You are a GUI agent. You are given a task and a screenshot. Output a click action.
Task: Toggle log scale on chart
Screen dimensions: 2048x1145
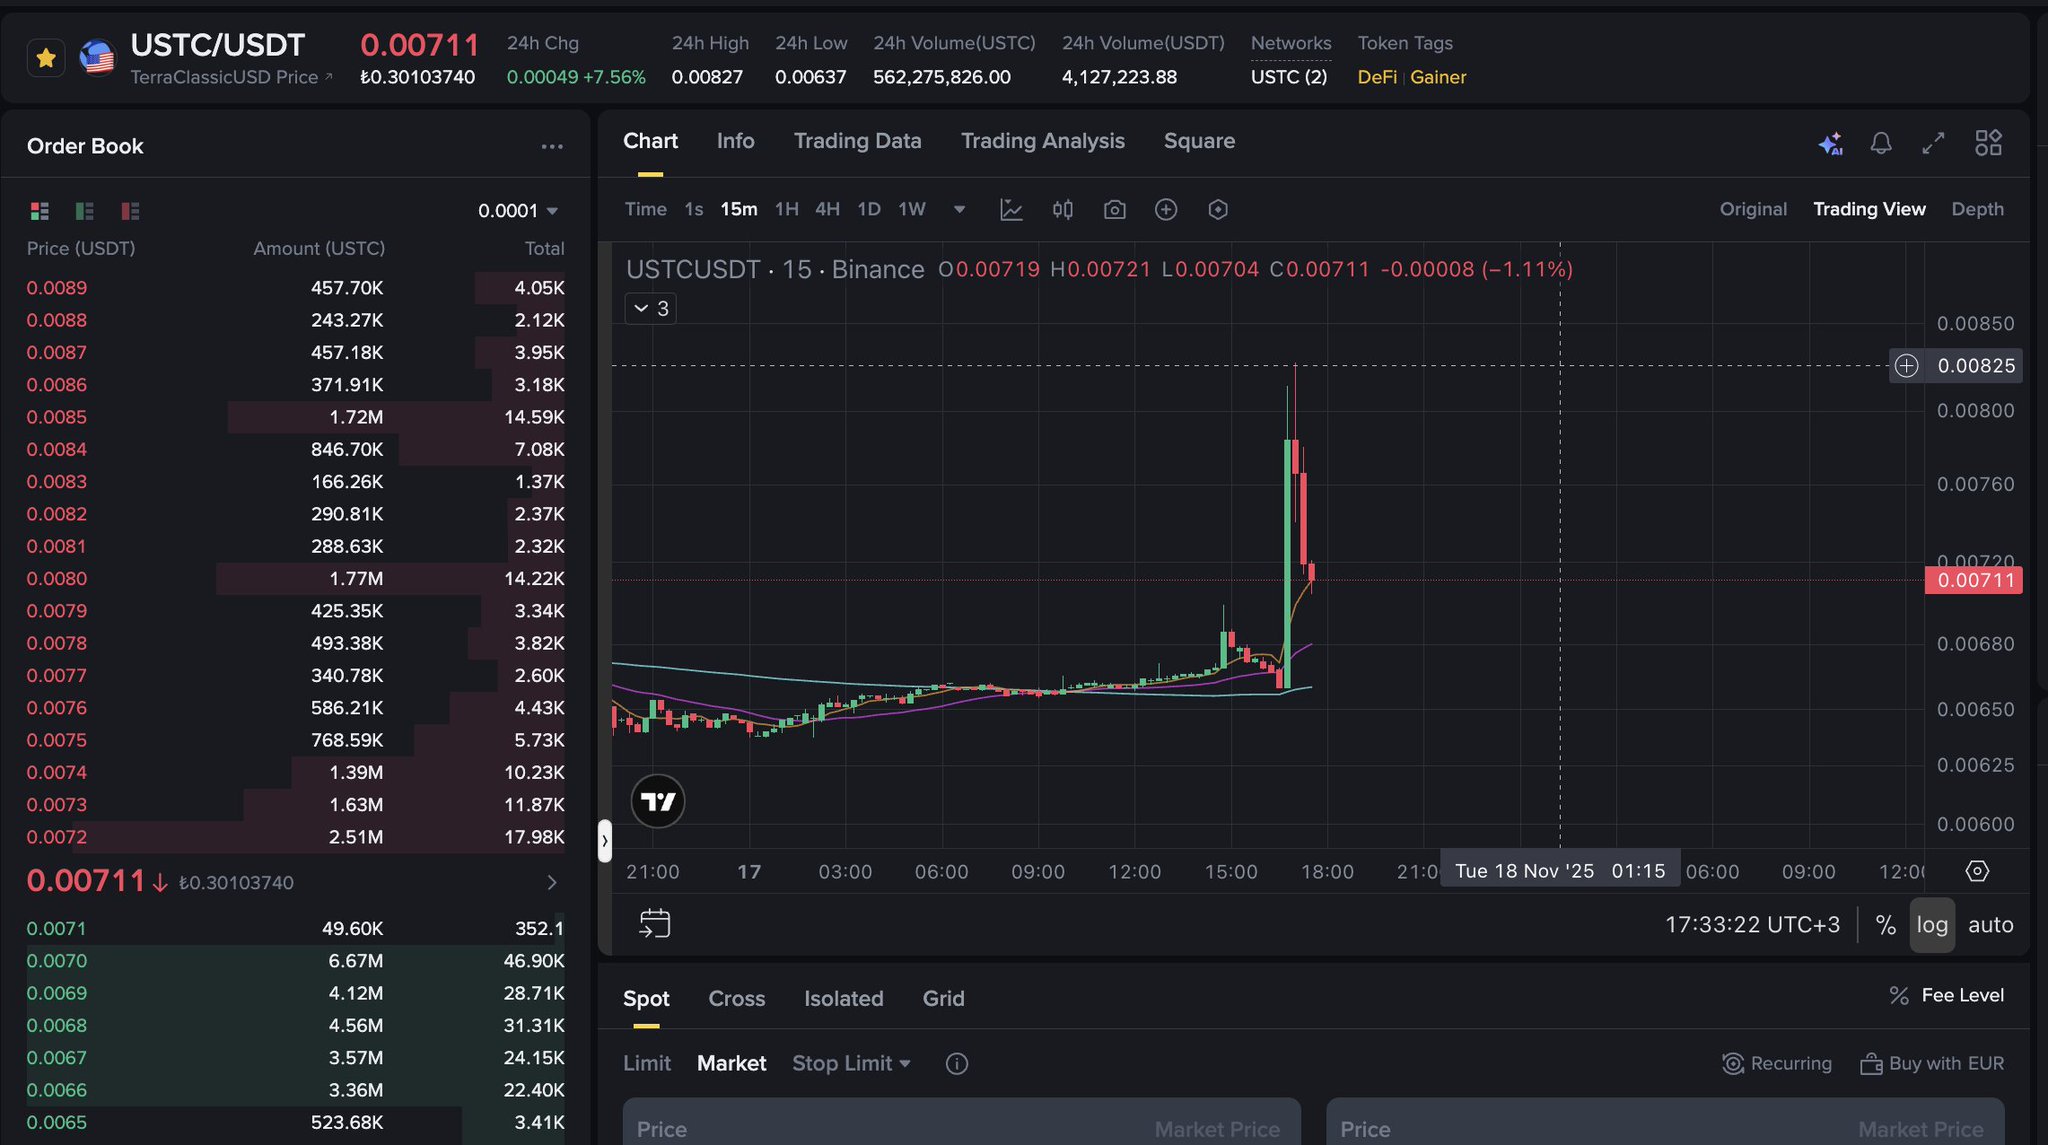click(x=1931, y=925)
